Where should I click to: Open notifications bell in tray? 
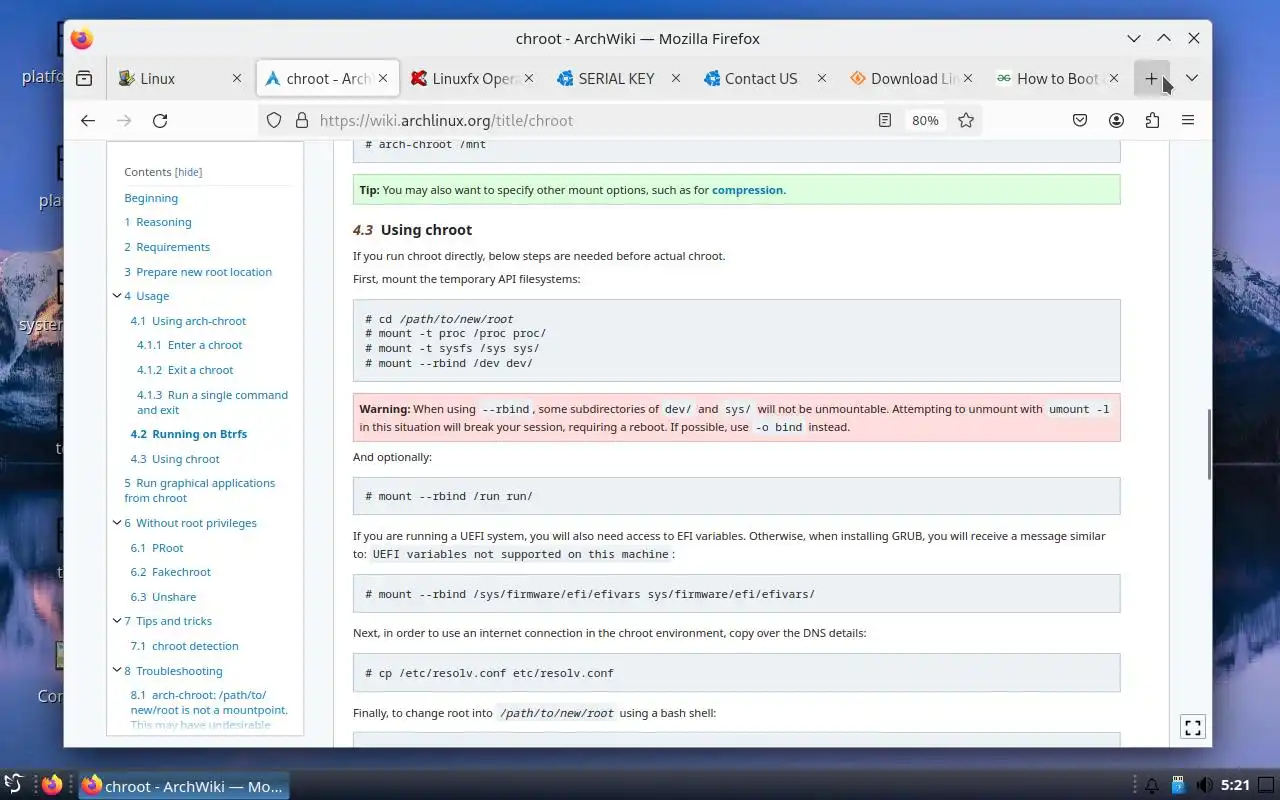[x=1152, y=786]
